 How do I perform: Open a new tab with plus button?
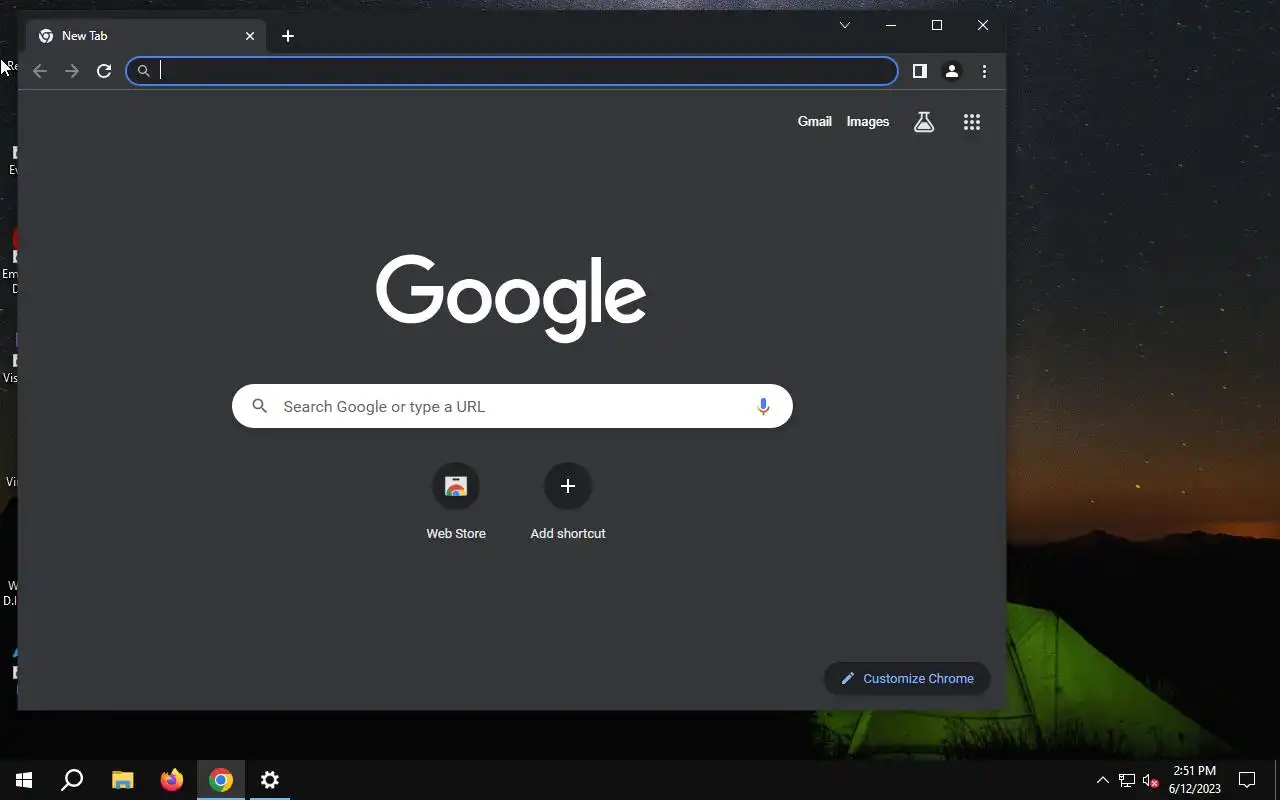tap(288, 36)
